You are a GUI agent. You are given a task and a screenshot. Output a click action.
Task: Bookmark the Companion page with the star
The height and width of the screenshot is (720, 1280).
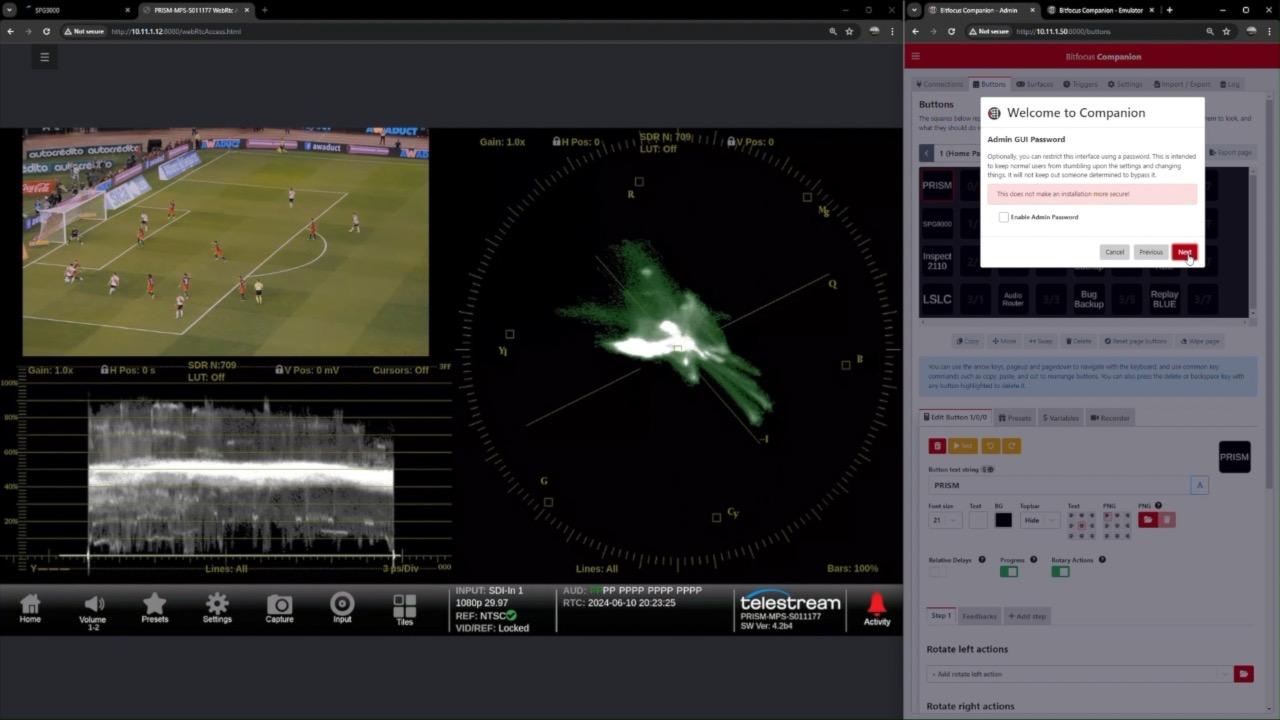pos(1226,31)
